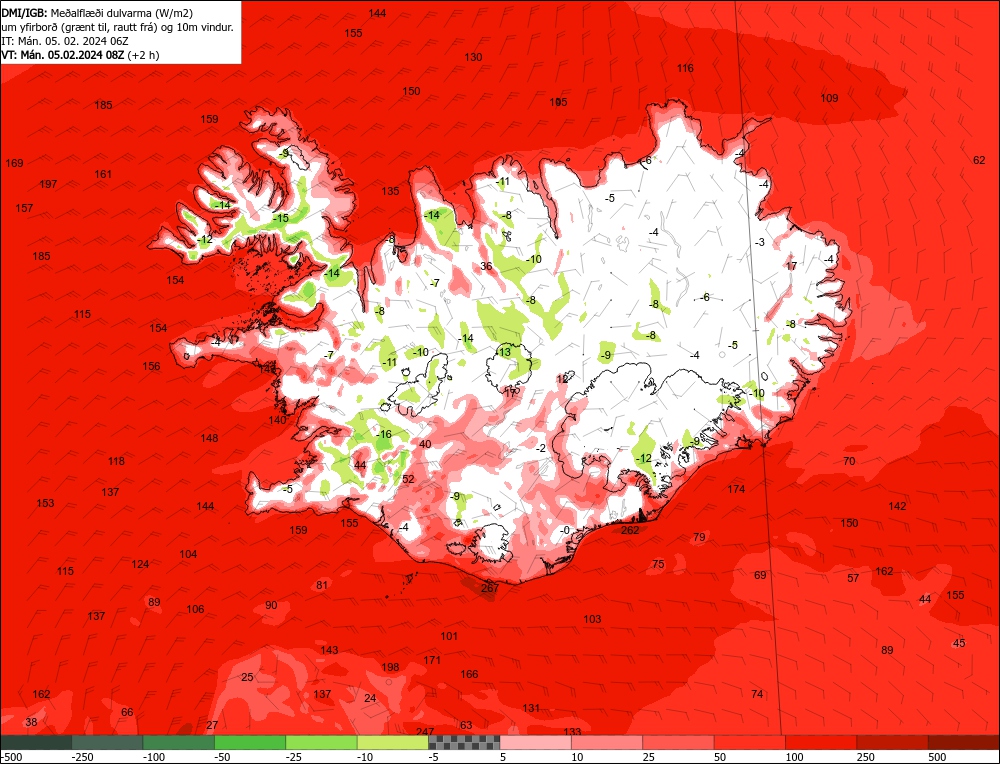Click the value 267 off the south coast
Image resolution: width=1000 pixels, height=764 pixels.
(x=490, y=588)
